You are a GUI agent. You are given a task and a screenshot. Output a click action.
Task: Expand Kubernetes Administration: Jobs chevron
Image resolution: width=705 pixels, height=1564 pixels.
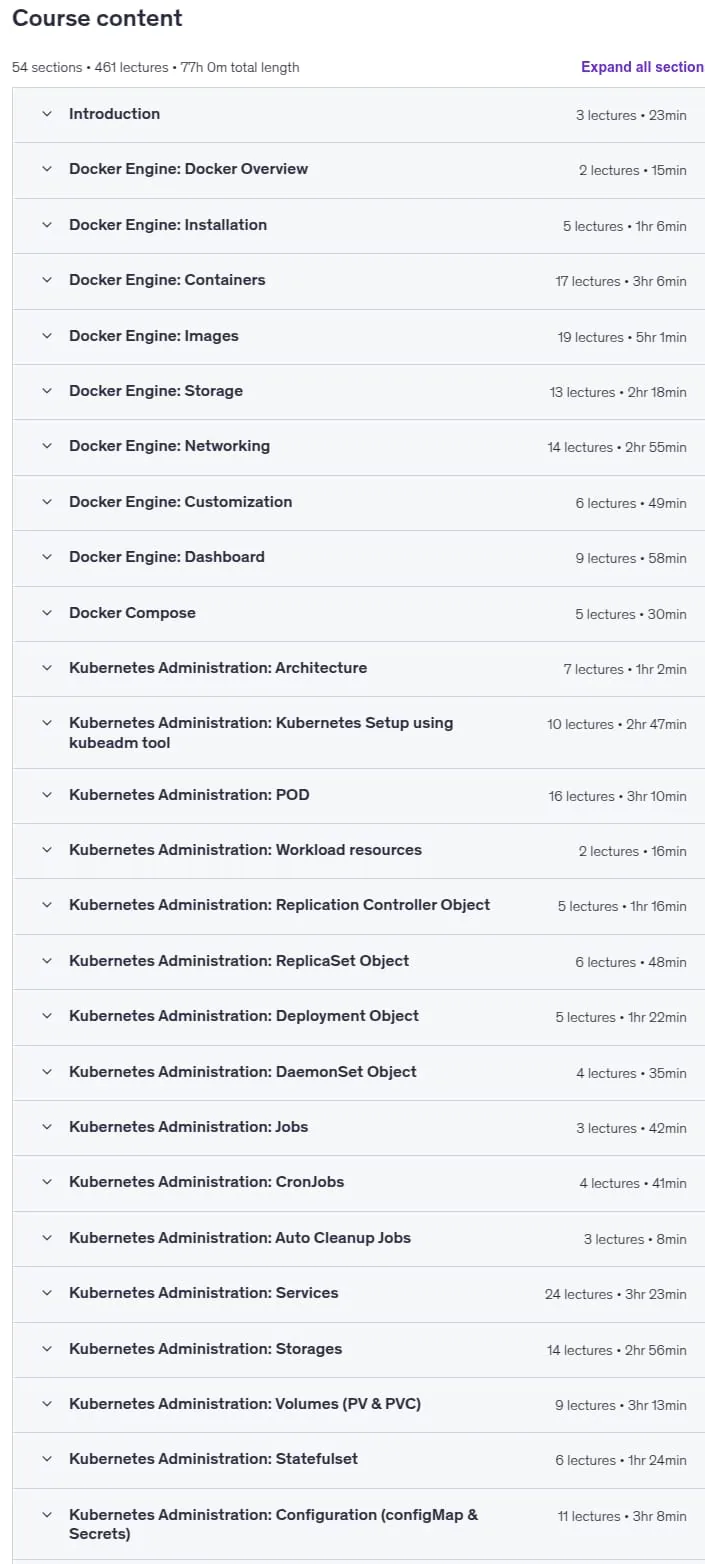pos(46,1127)
